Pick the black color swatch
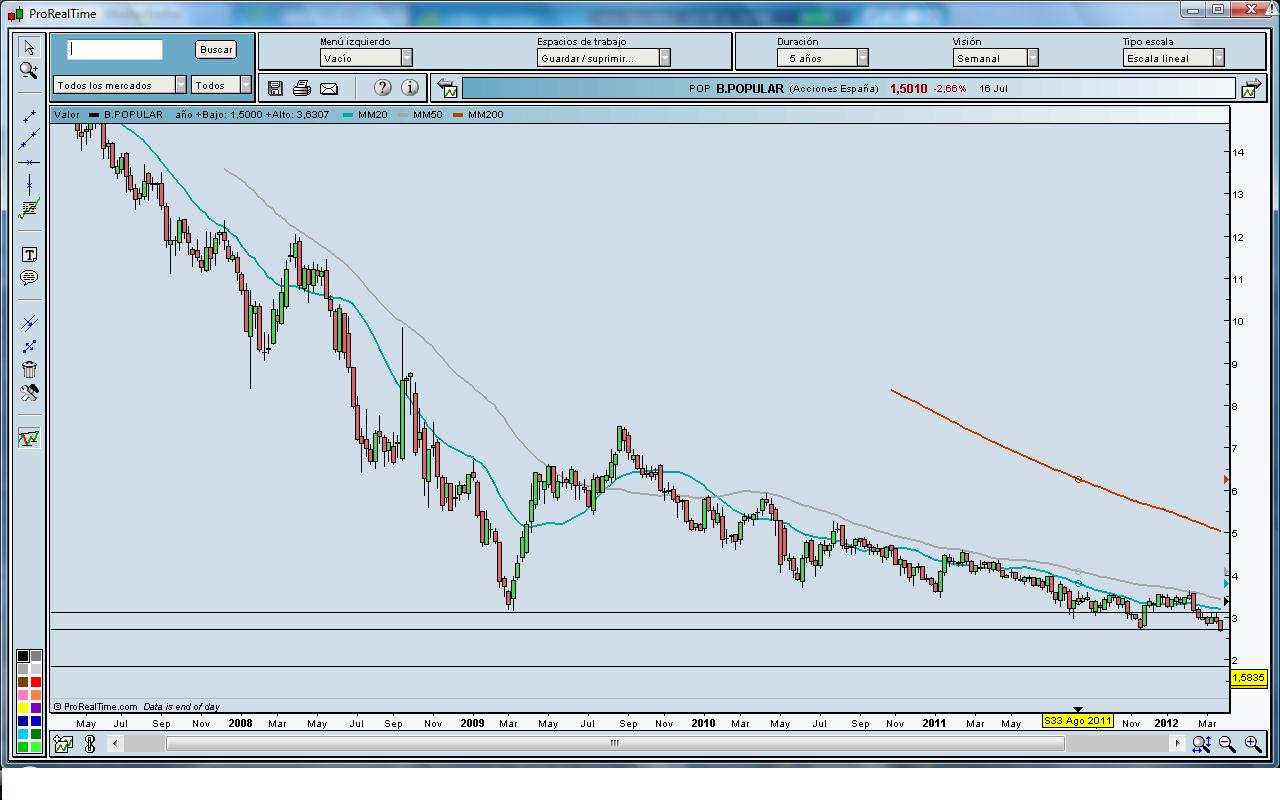This screenshot has height=800, width=1280. 23,656
